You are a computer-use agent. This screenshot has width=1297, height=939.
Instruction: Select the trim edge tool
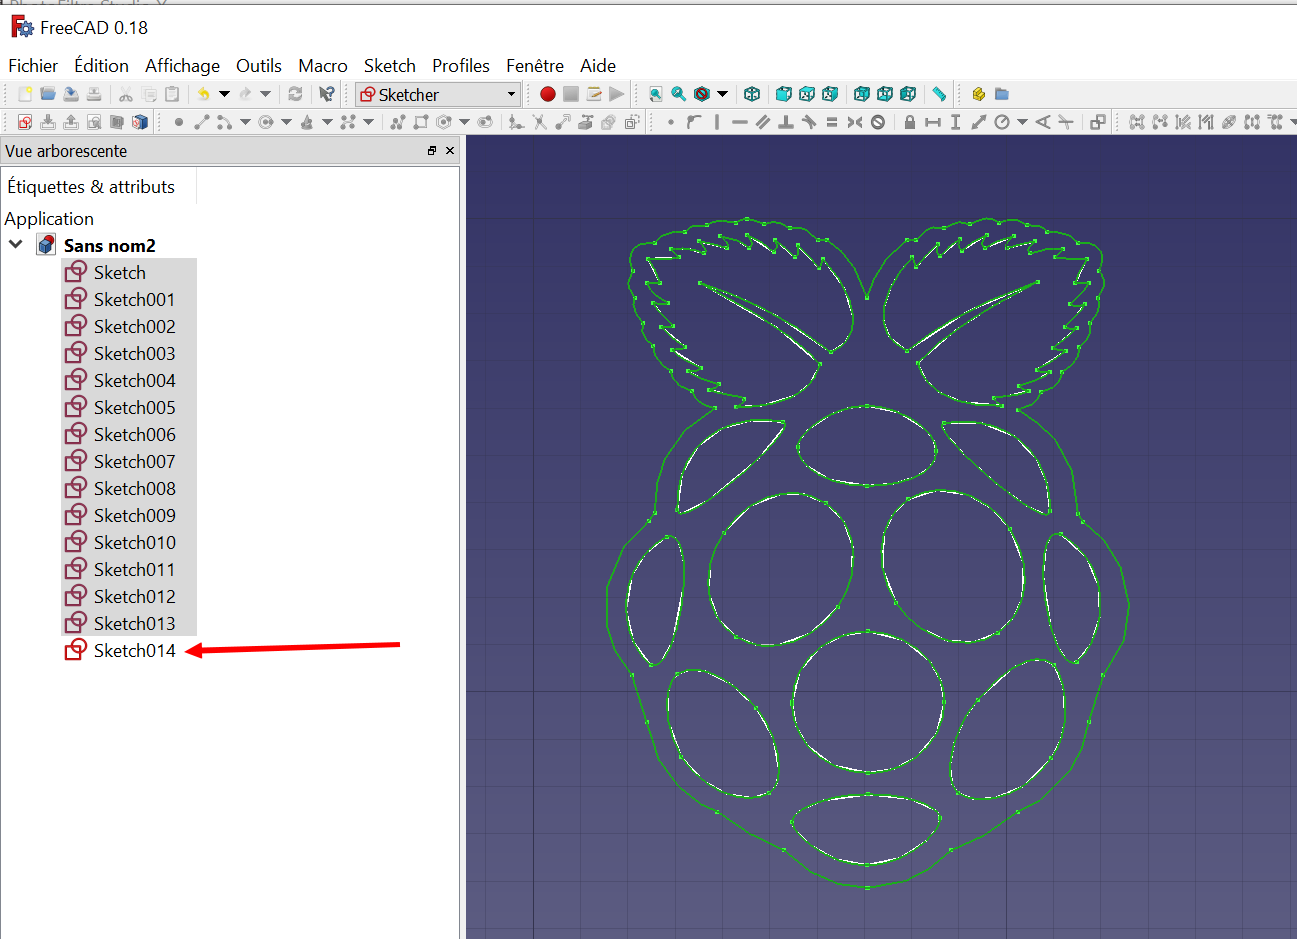[539, 122]
